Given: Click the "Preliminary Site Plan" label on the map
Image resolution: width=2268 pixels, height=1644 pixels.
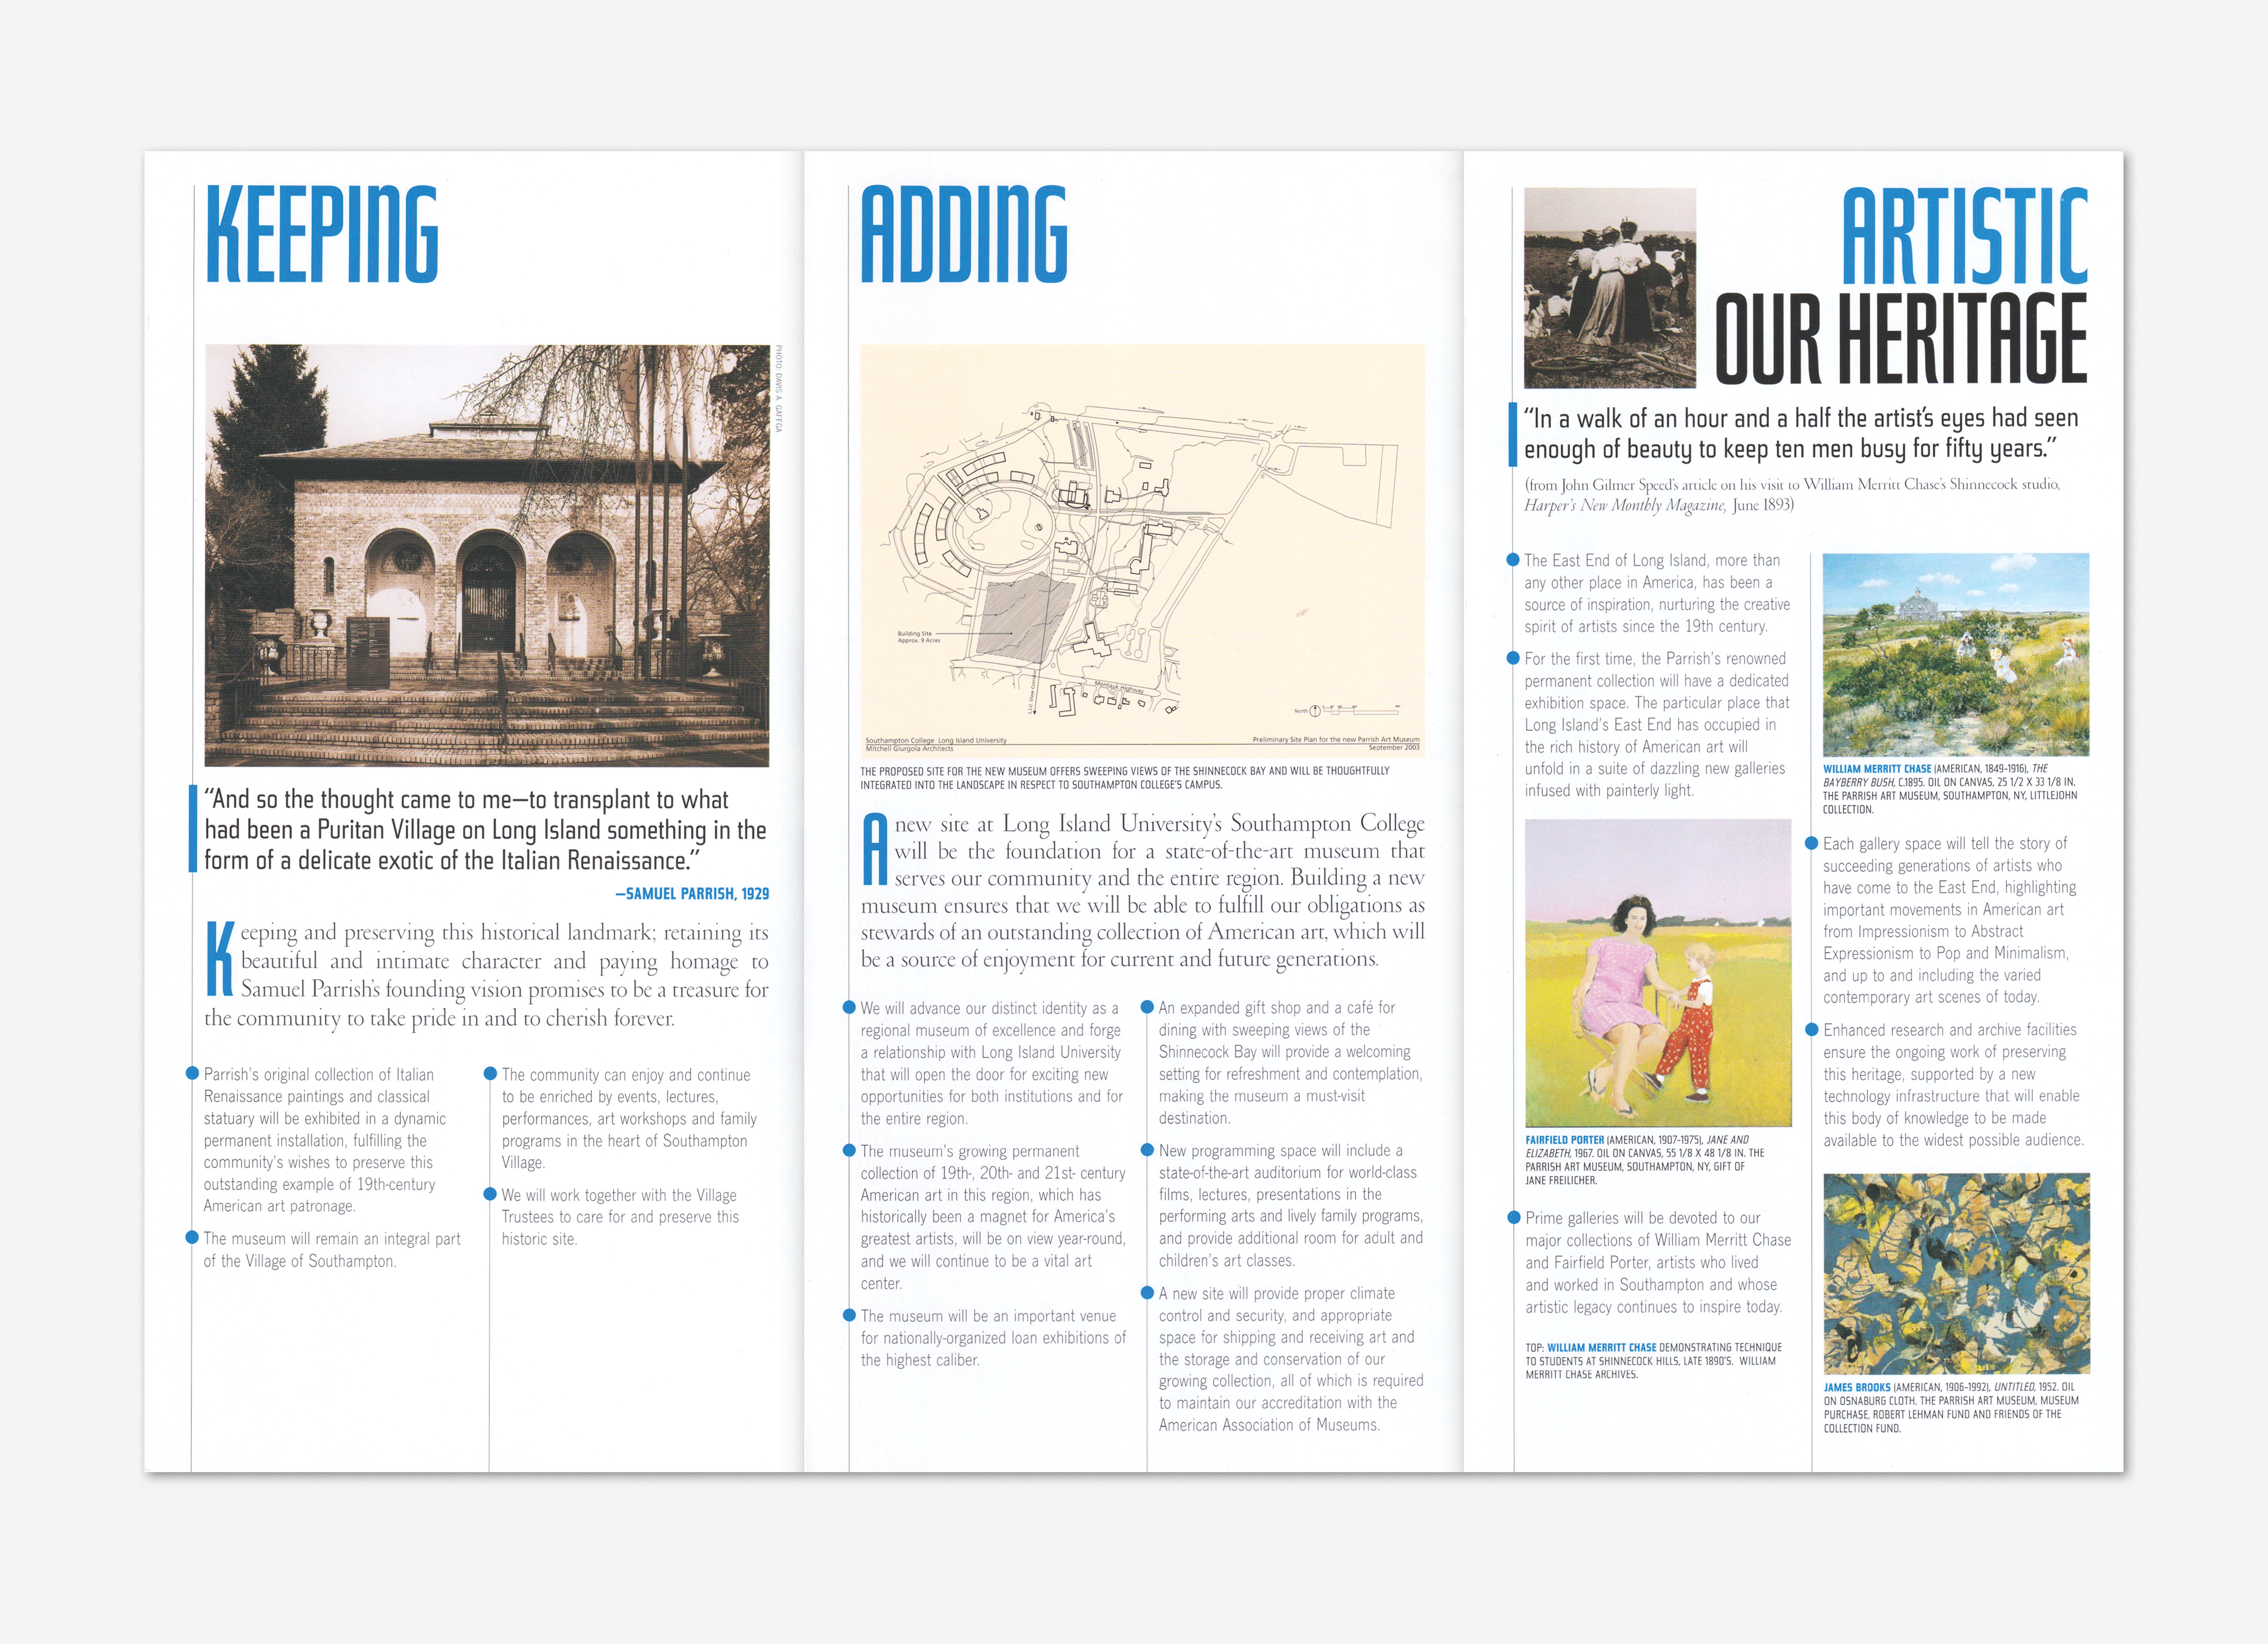Looking at the screenshot, I should pos(1336,743).
